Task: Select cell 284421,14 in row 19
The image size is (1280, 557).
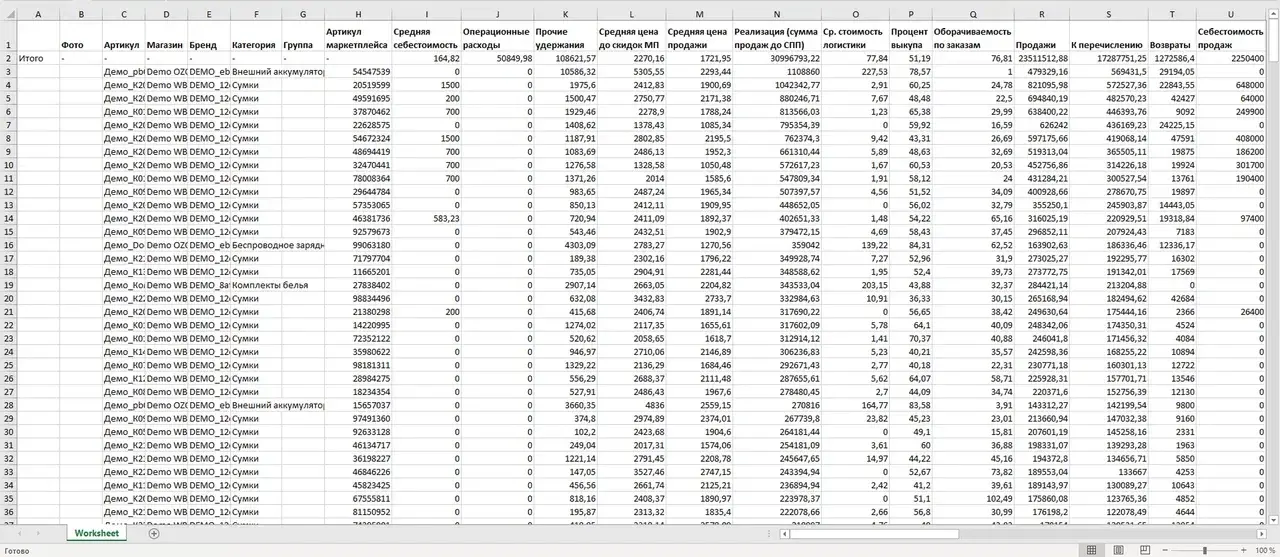Action: click(x=1041, y=285)
